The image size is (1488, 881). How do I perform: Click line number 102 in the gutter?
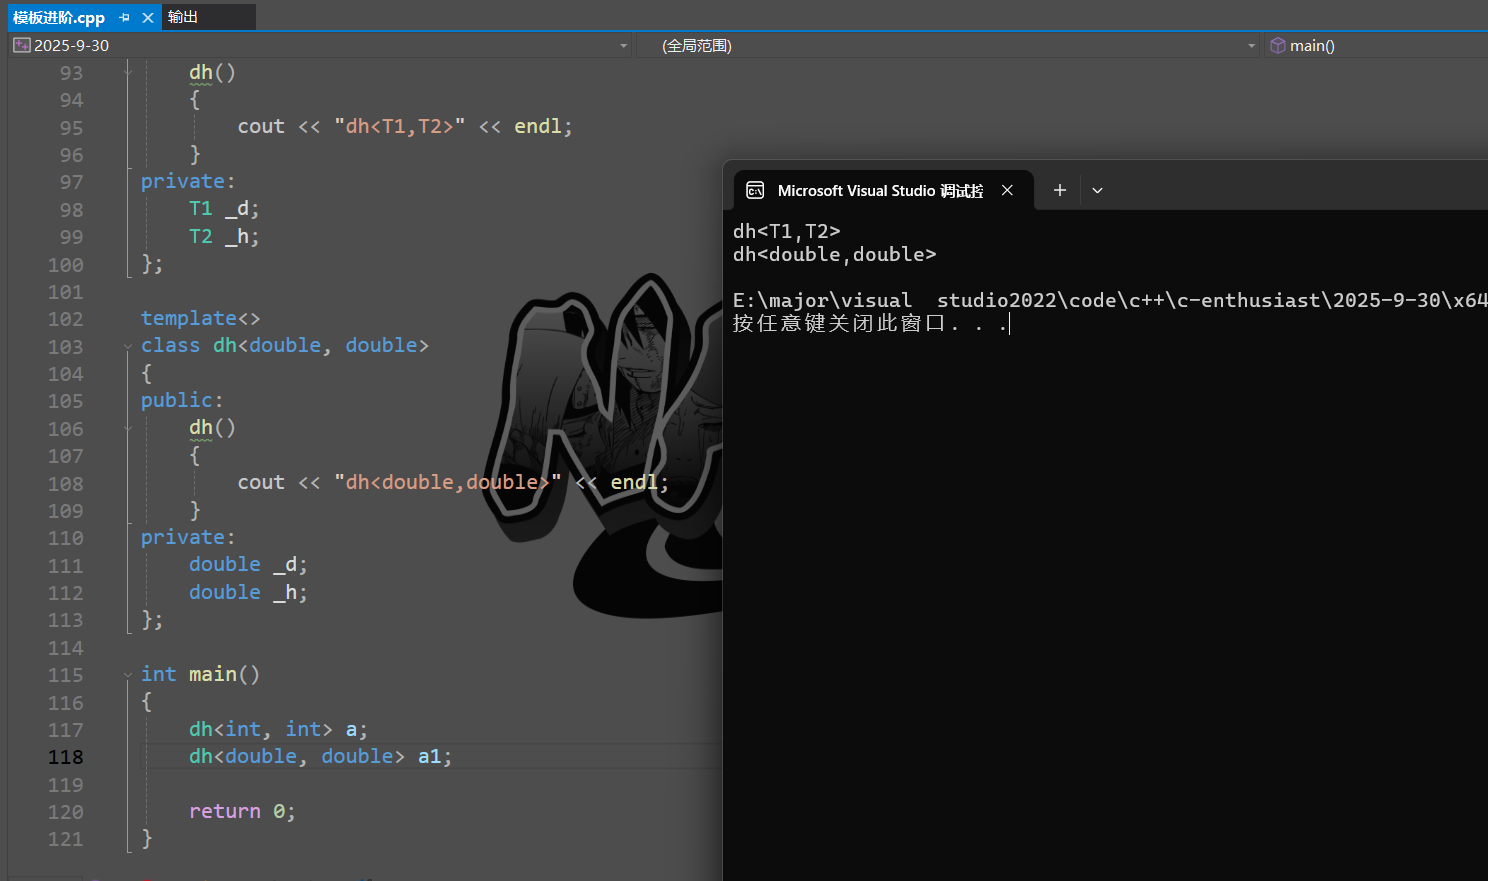(x=66, y=319)
